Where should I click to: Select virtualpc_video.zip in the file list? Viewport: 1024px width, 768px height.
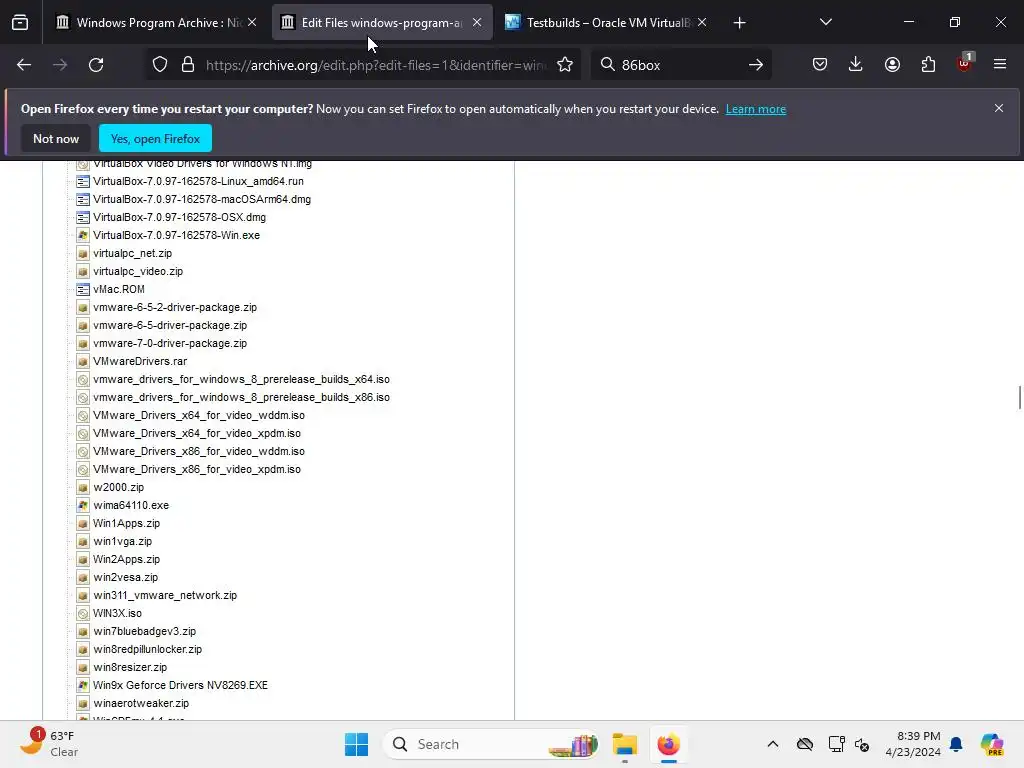pyautogui.click(x=138, y=271)
